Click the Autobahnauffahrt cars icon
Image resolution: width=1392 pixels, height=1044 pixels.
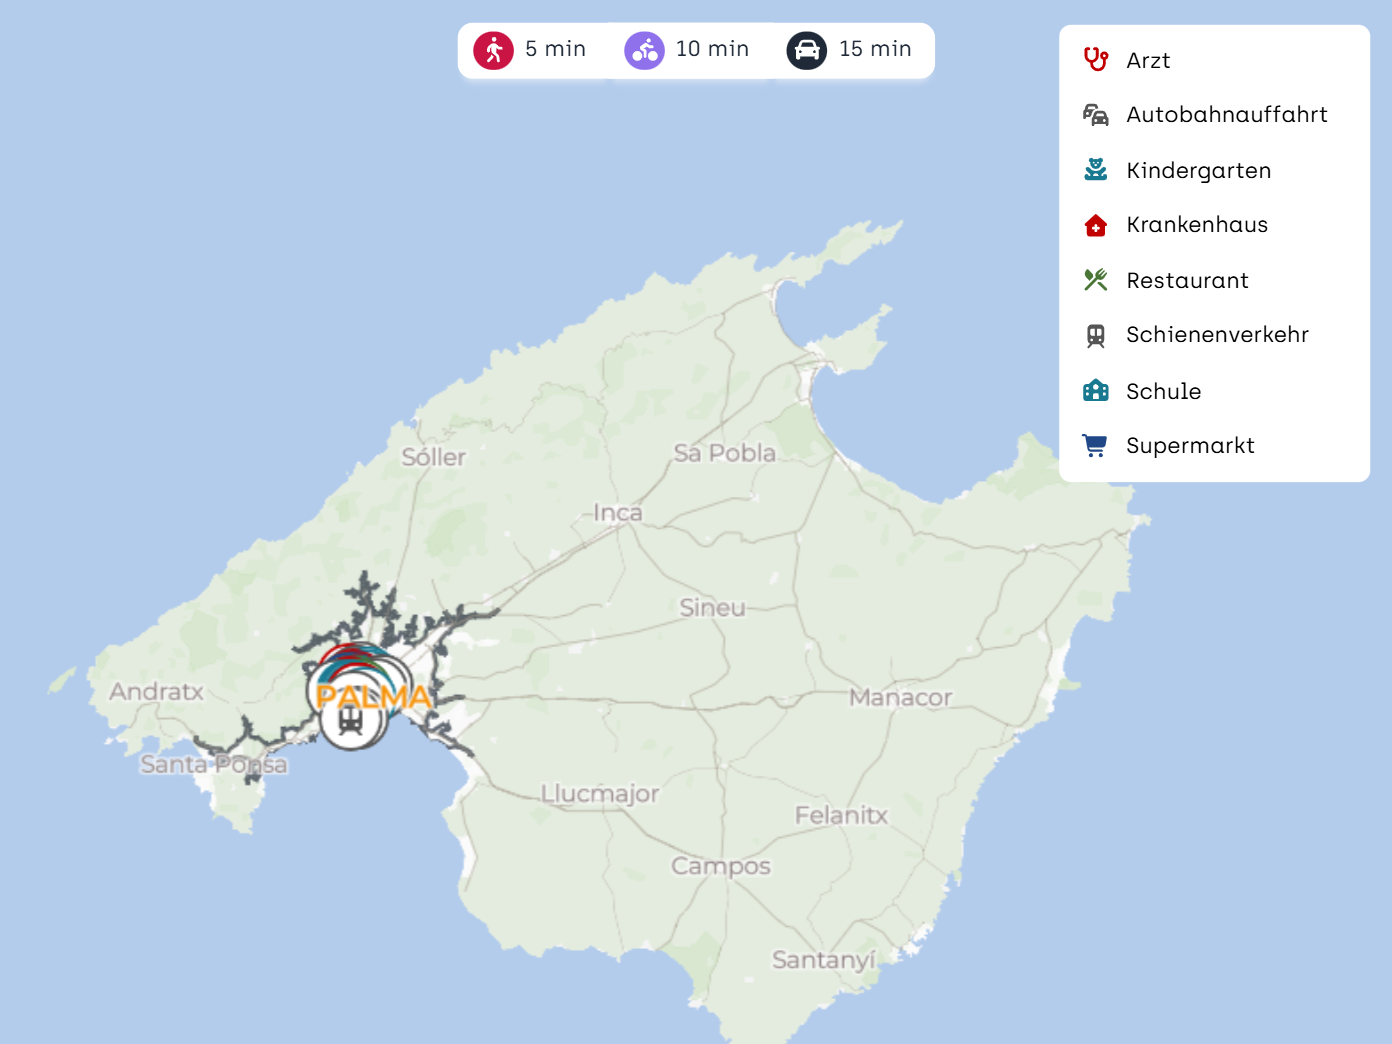click(x=1096, y=115)
